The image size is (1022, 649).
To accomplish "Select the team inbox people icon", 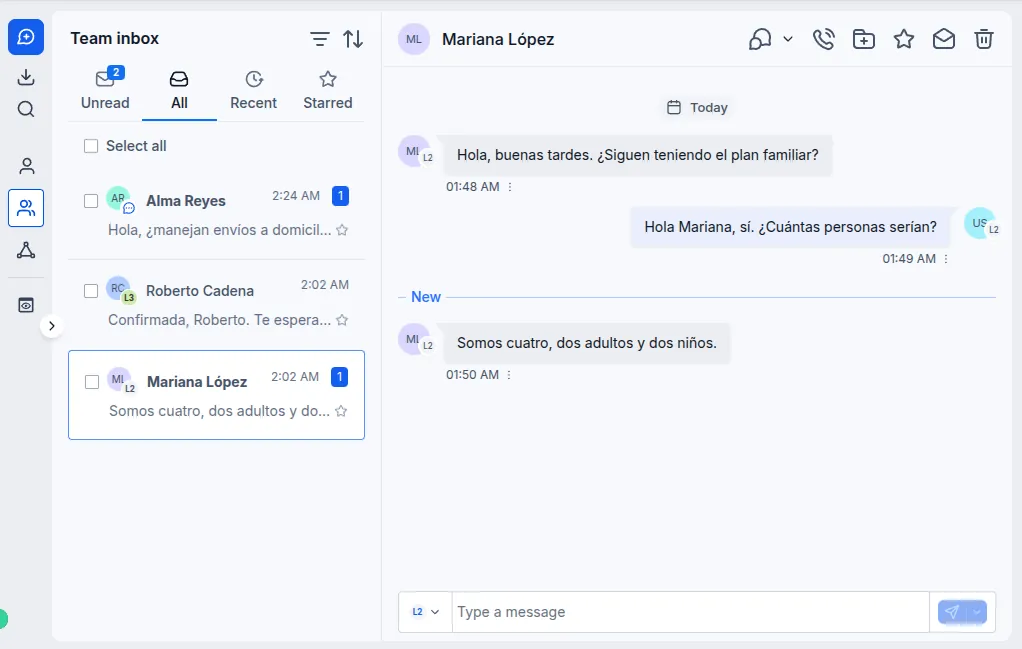I will (x=26, y=208).
